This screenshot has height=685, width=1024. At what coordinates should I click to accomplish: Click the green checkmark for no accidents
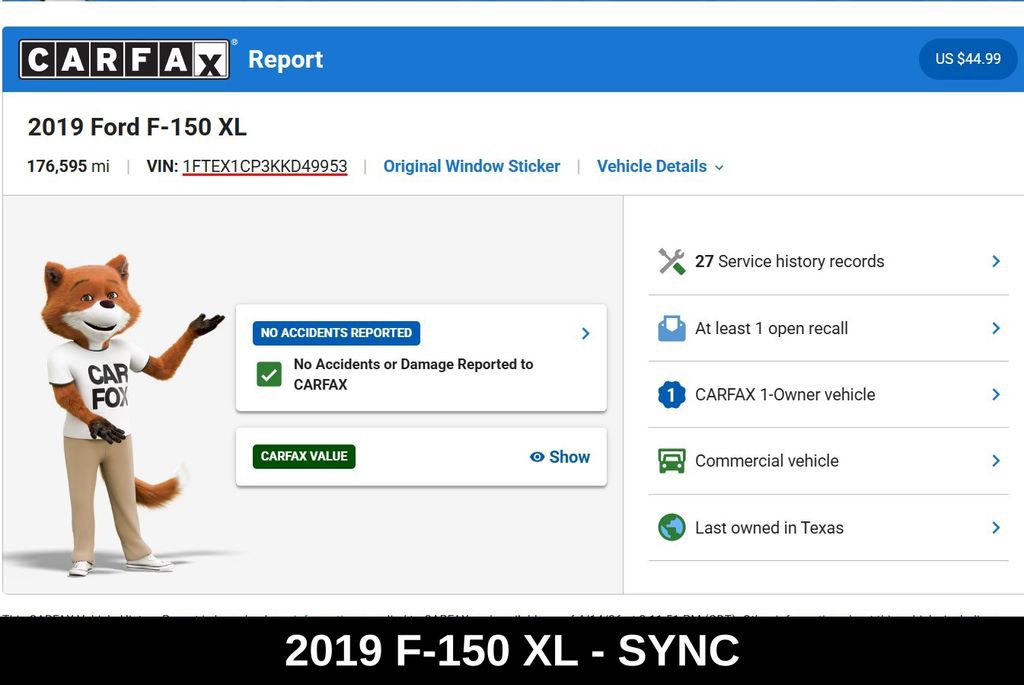269,374
